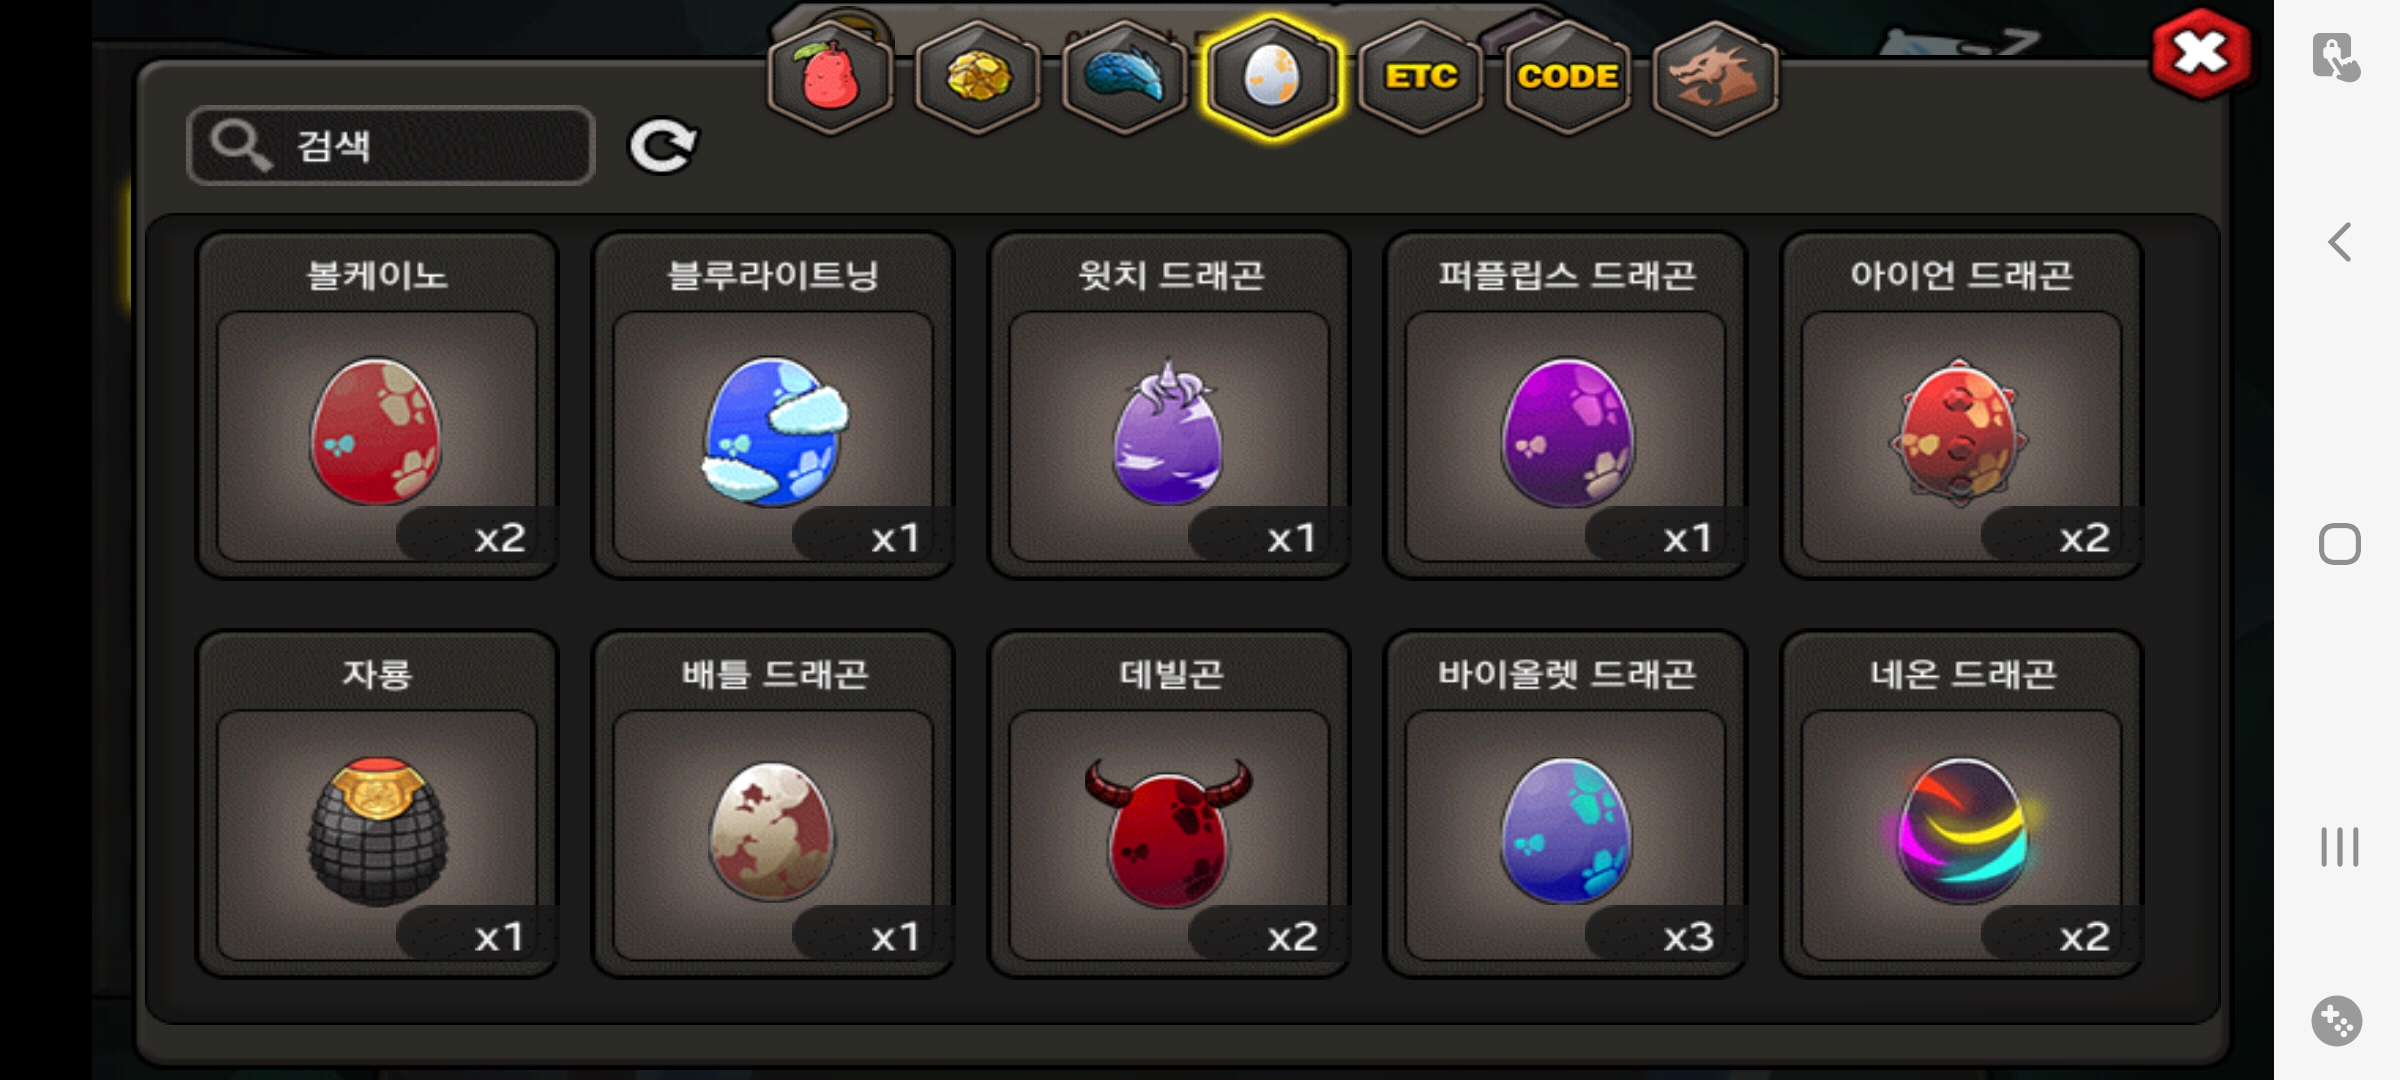Image resolution: width=2400 pixels, height=1080 pixels.
Task: Tap the game controller icon in sidebar
Action: point(2337,1021)
